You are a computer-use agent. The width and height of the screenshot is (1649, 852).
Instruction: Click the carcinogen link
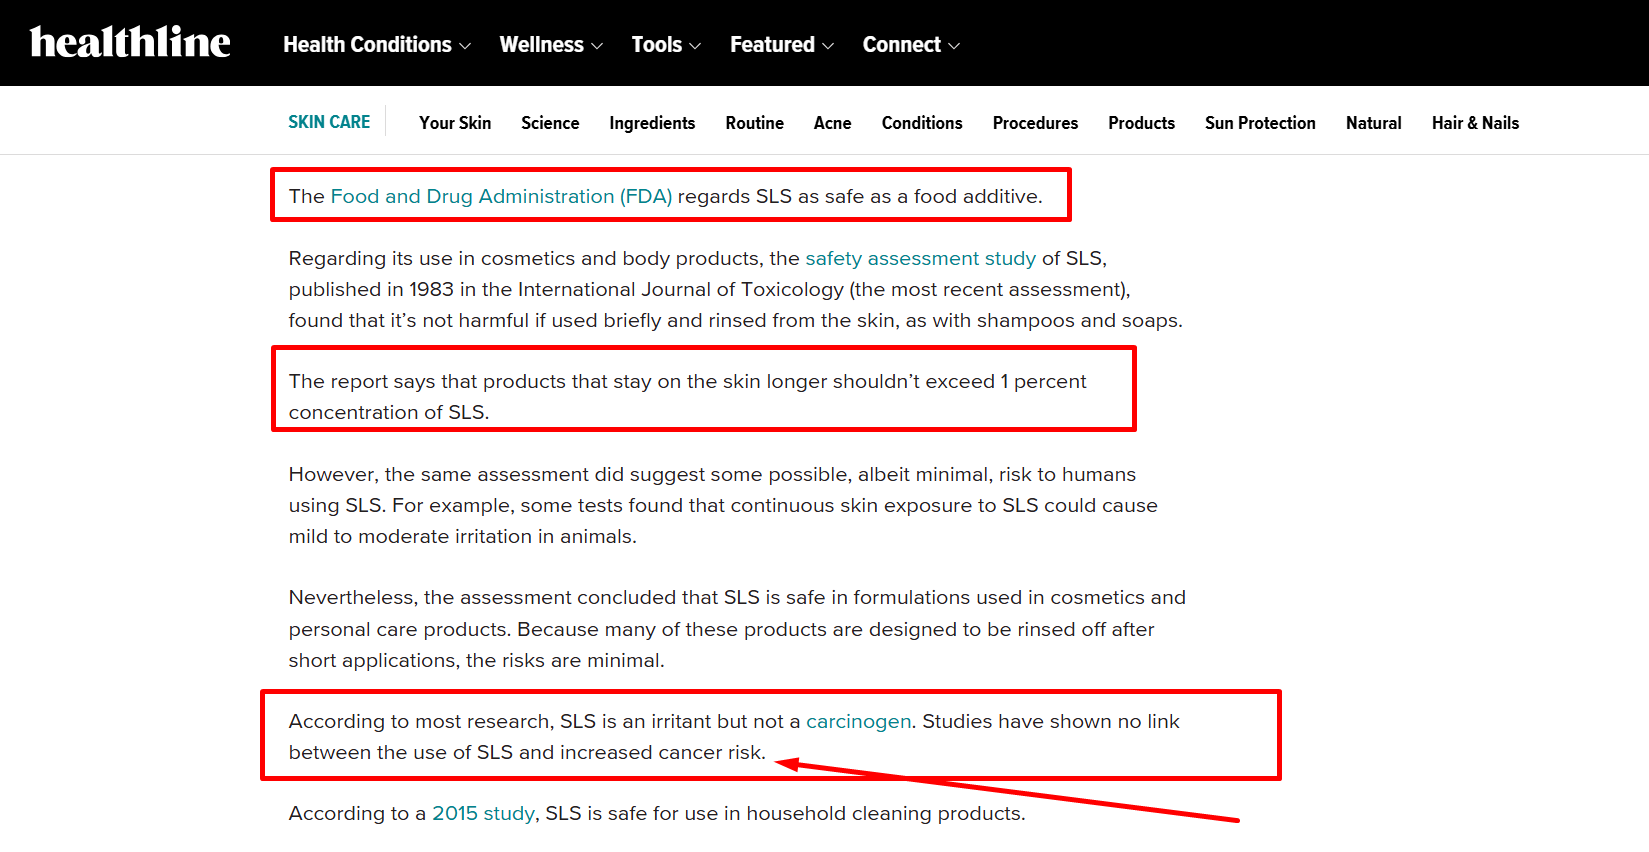[x=859, y=721]
